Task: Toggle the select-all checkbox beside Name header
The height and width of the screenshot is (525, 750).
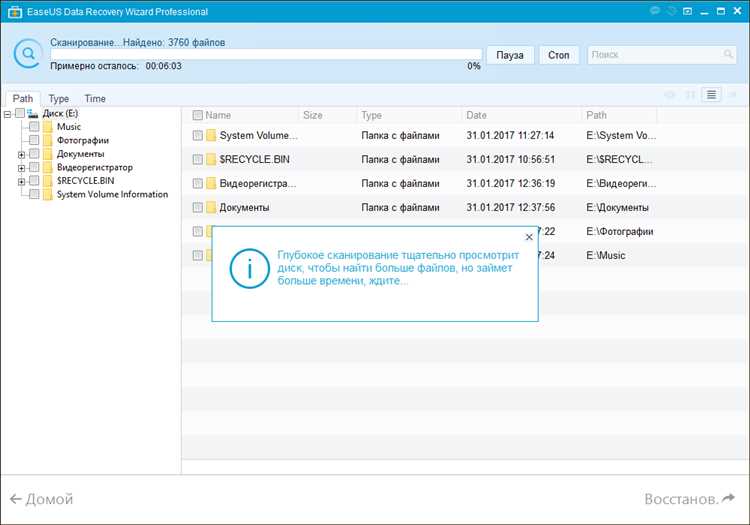Action: (x=197, y=115)
